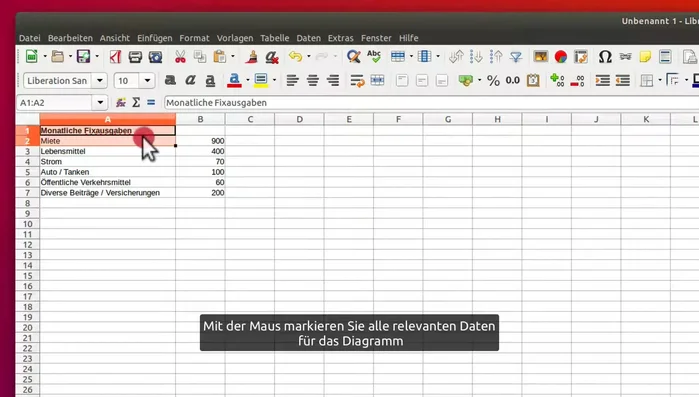Click the insert rows icon
The width and height of the screenshot is (699, 397).
[x=398, y=56]
